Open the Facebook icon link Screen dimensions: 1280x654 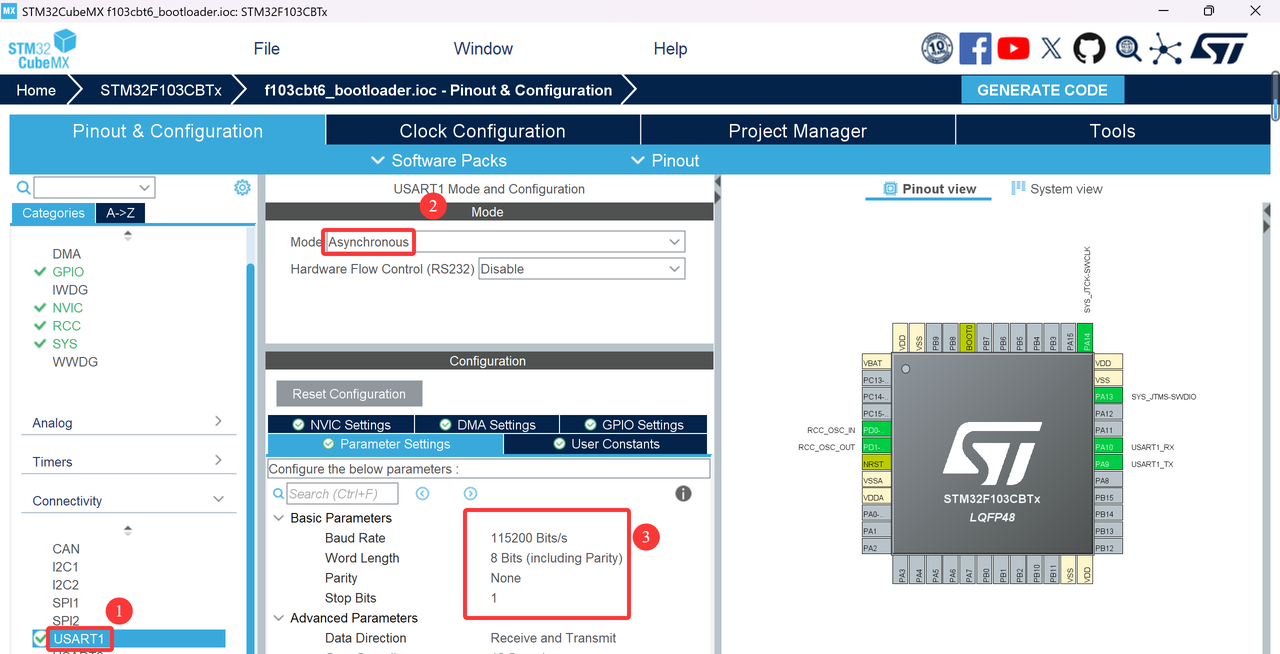tap(975, 48)
